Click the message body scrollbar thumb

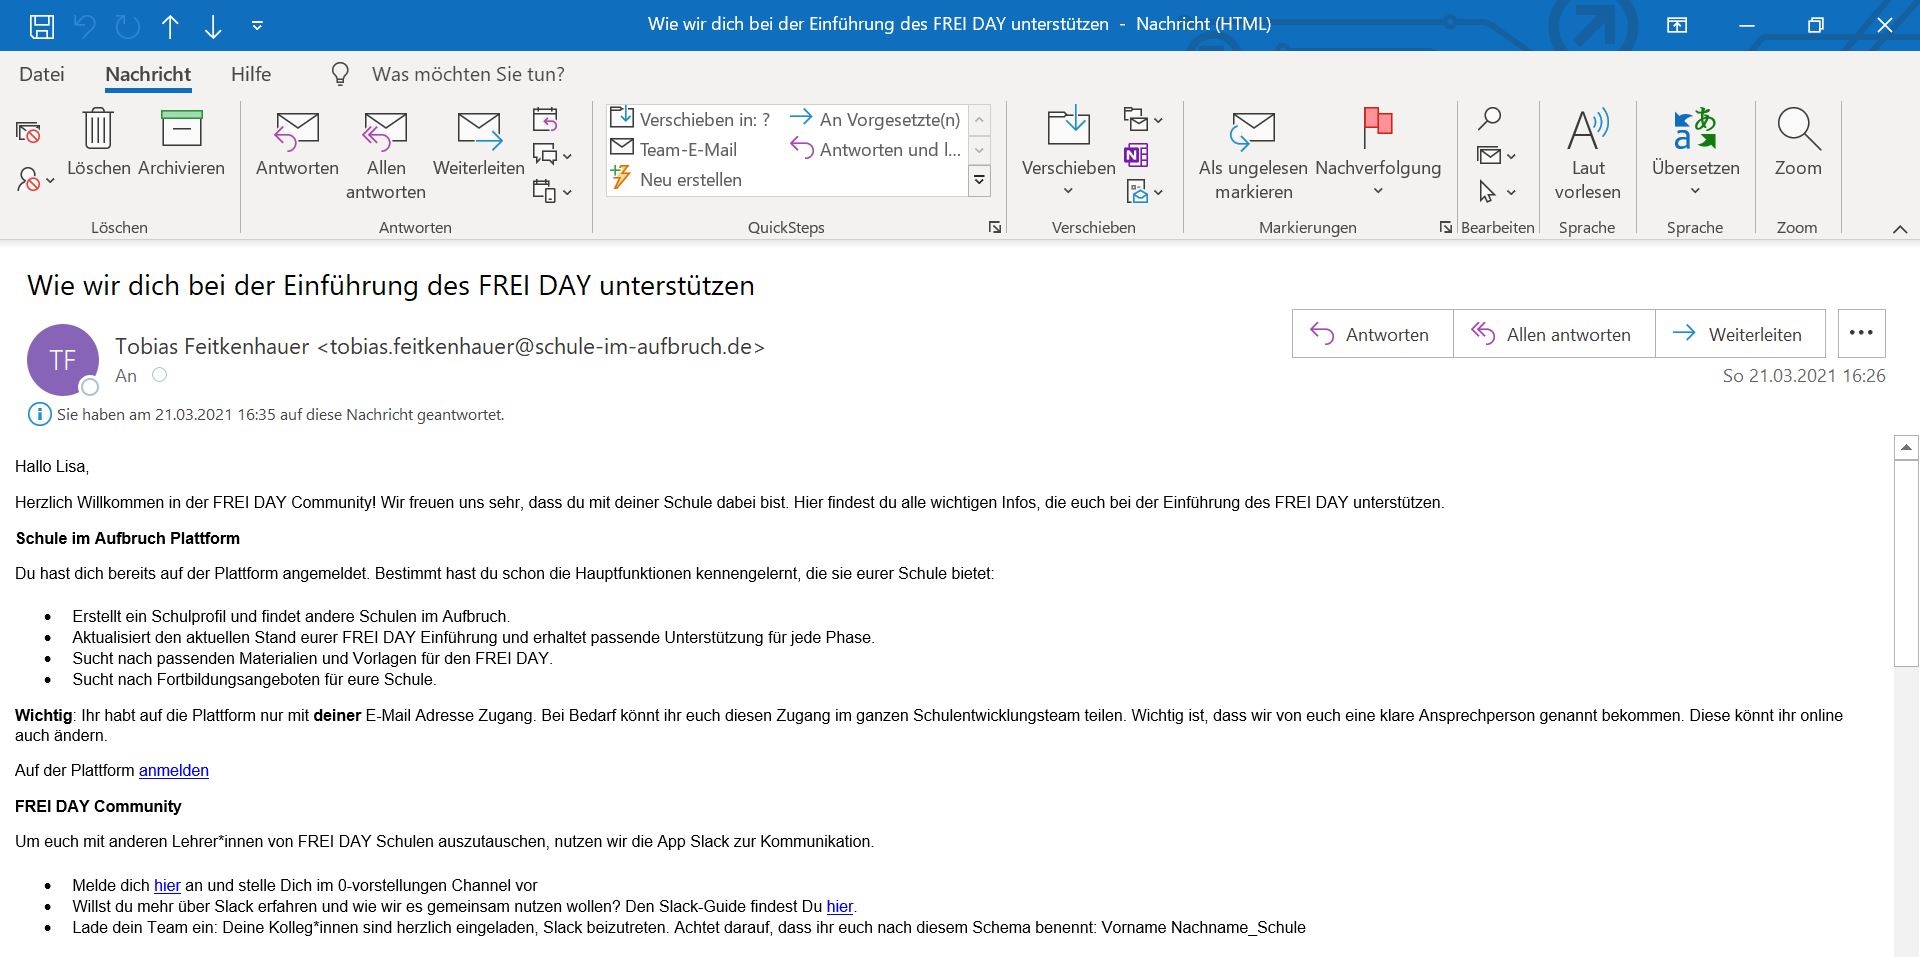(x=1906, y=563)
